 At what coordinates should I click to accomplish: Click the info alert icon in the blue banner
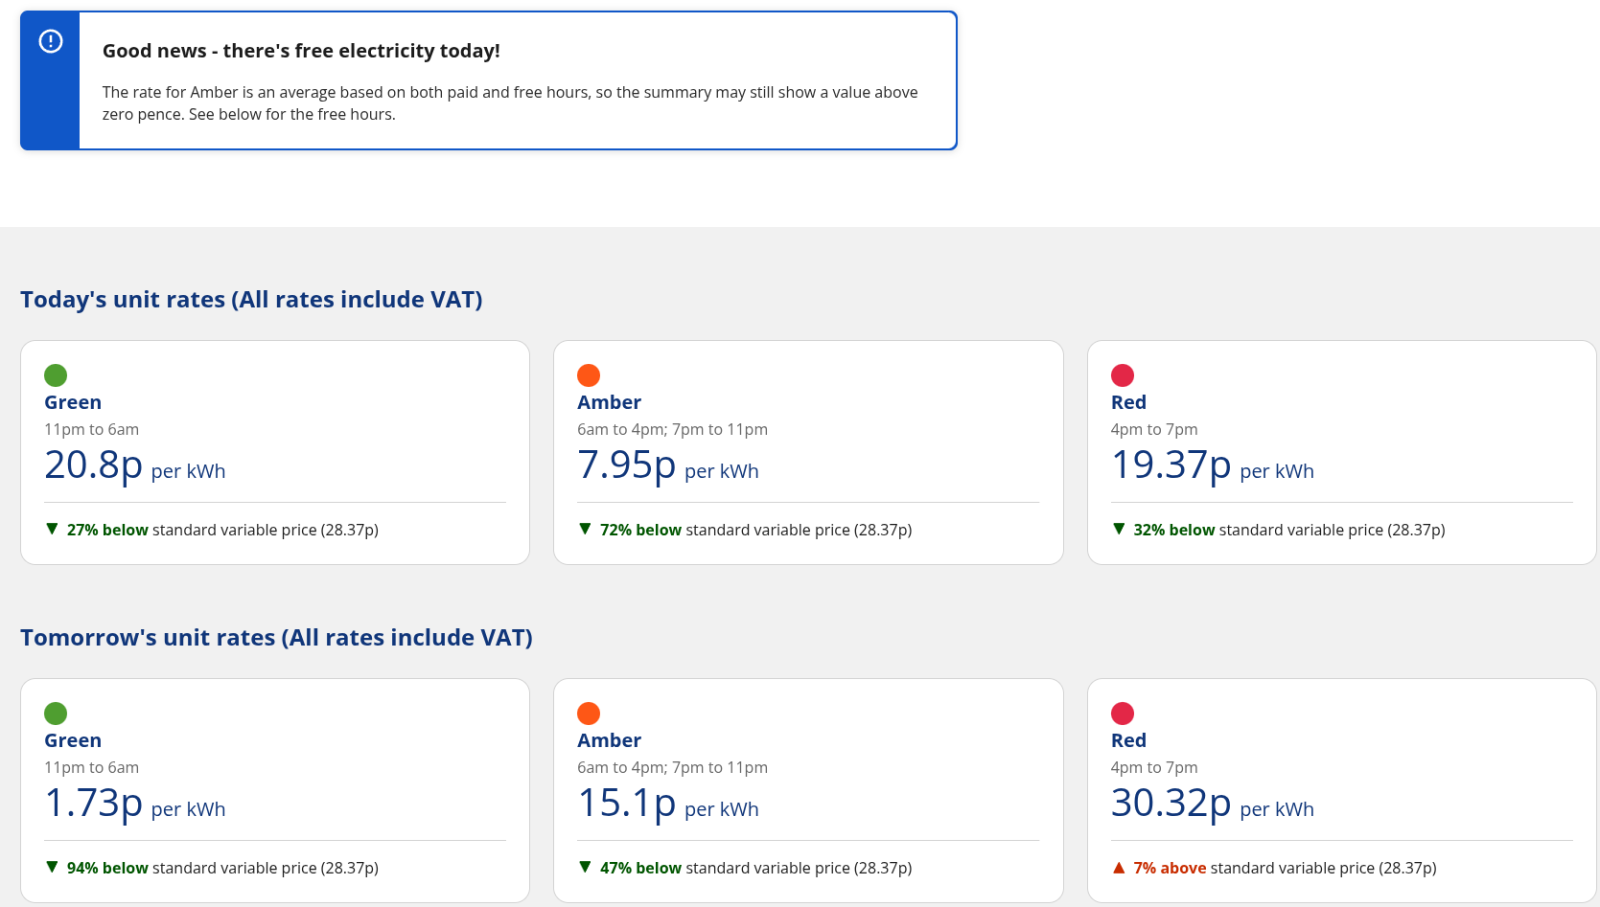click(50, 41)
